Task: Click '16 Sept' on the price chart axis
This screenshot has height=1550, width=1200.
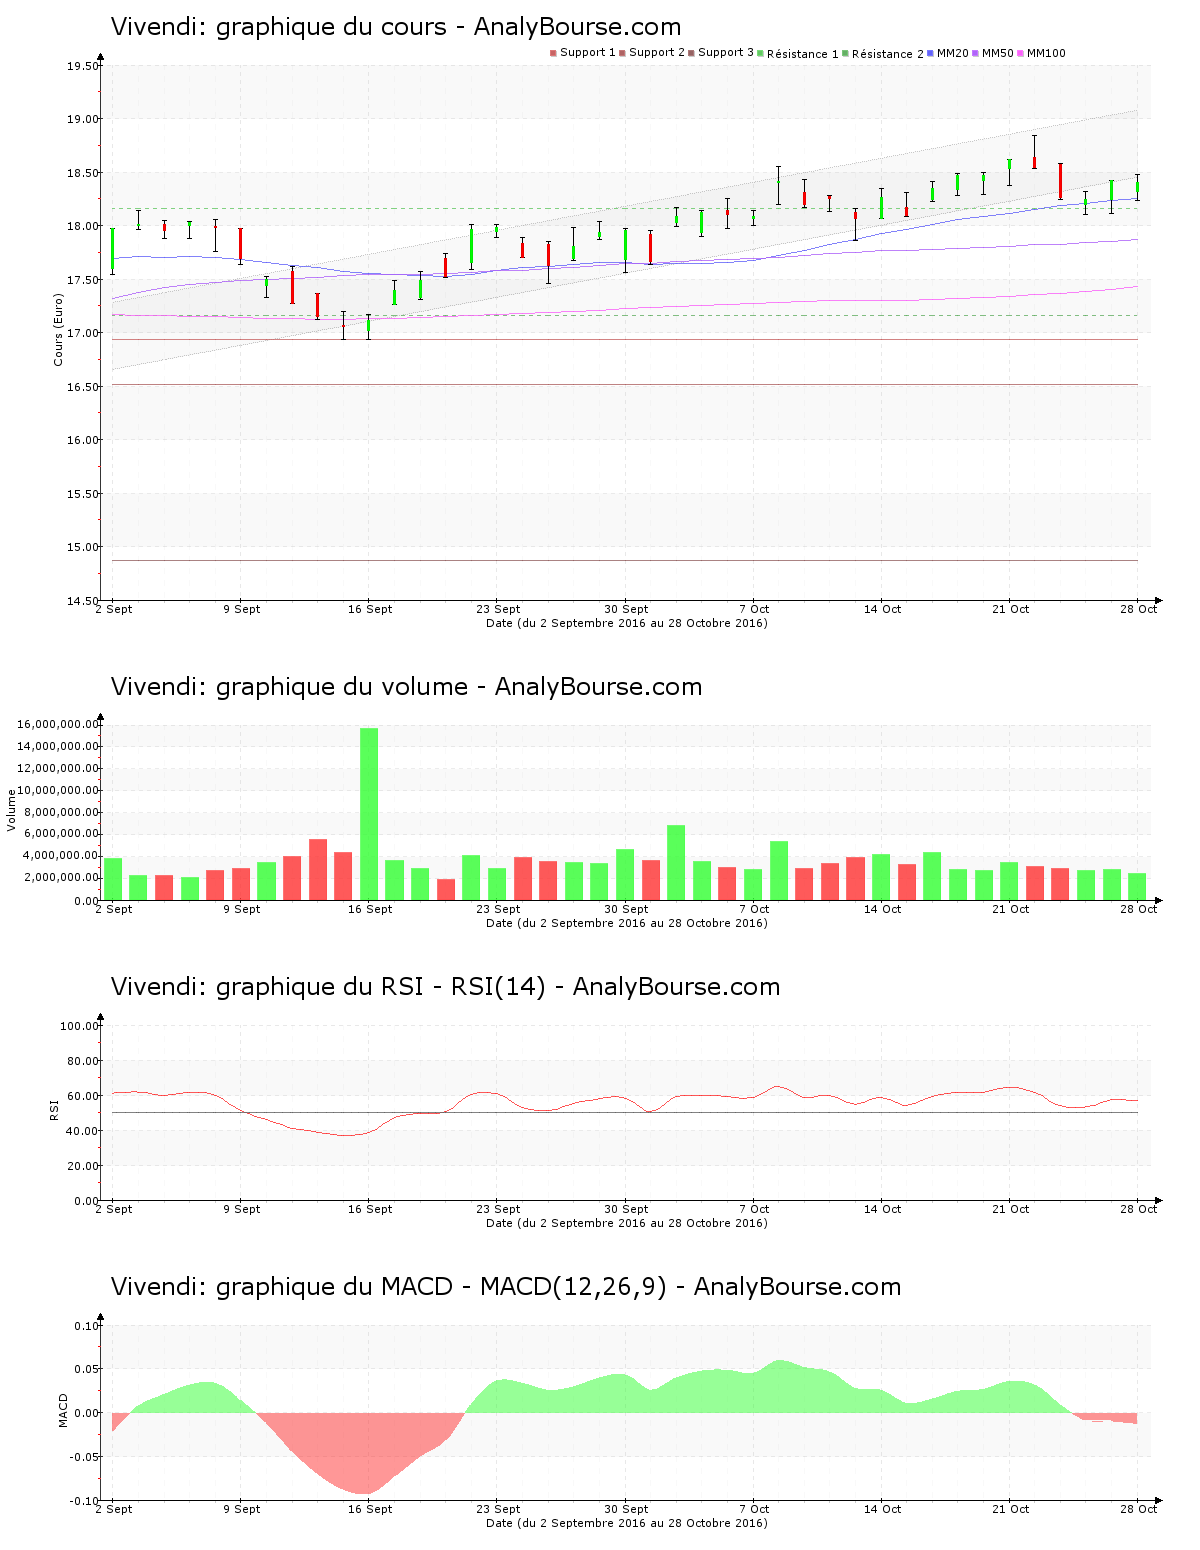Action: click(x=370, y=609)
